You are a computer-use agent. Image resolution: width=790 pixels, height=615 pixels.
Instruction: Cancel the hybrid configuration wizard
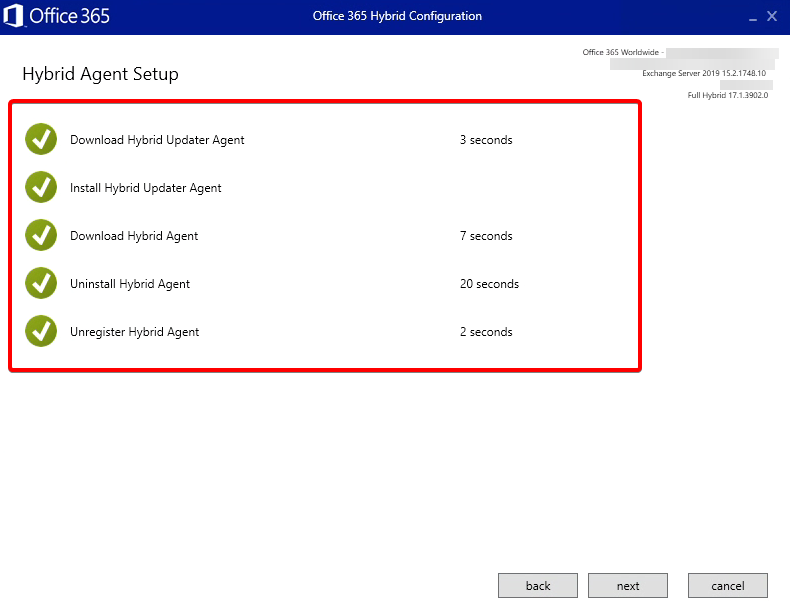pos(727,586)
